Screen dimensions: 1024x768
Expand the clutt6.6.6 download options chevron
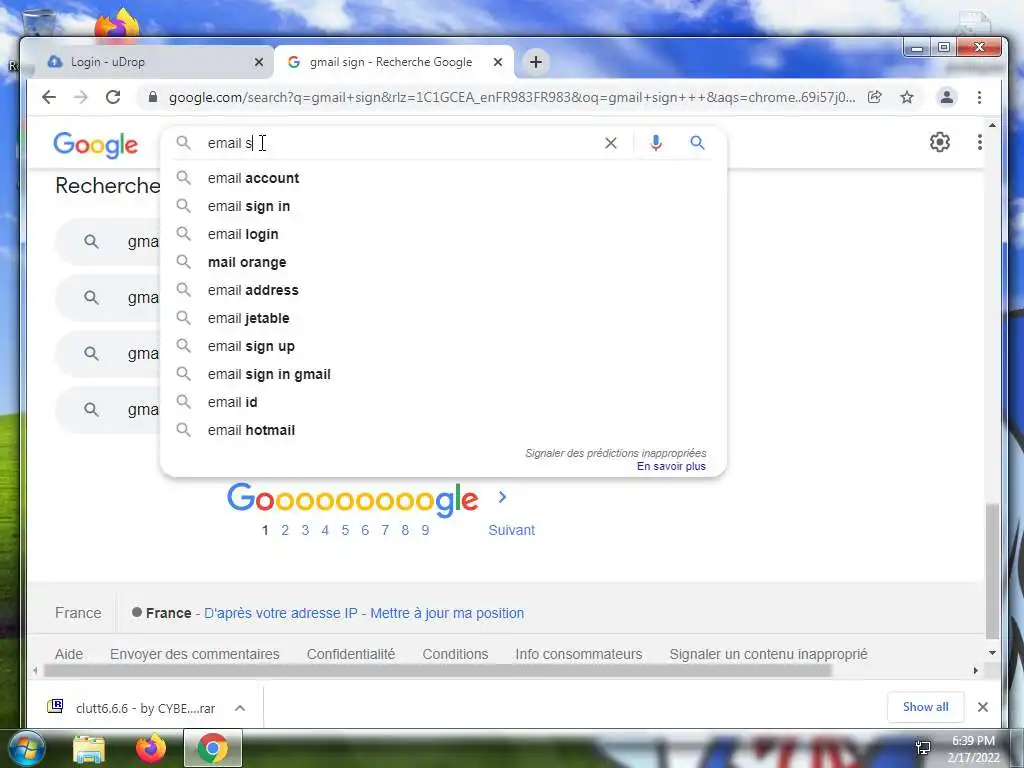[240, 708]
